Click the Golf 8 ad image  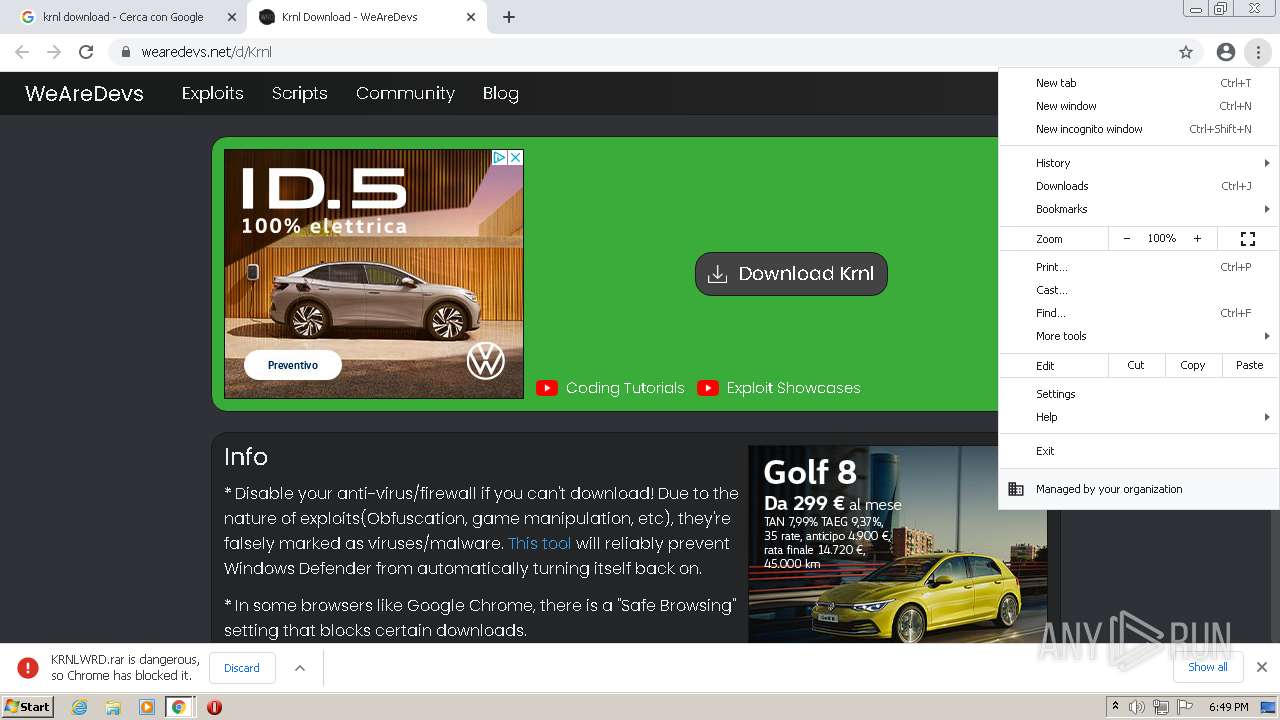click(897, 544)
